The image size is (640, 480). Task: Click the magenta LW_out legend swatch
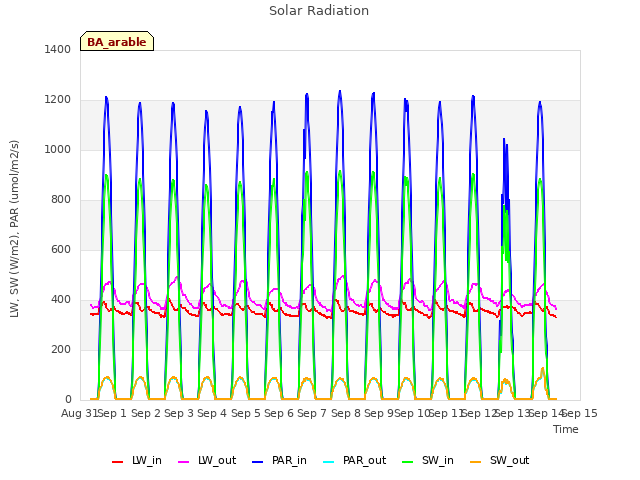pos(184,462)
